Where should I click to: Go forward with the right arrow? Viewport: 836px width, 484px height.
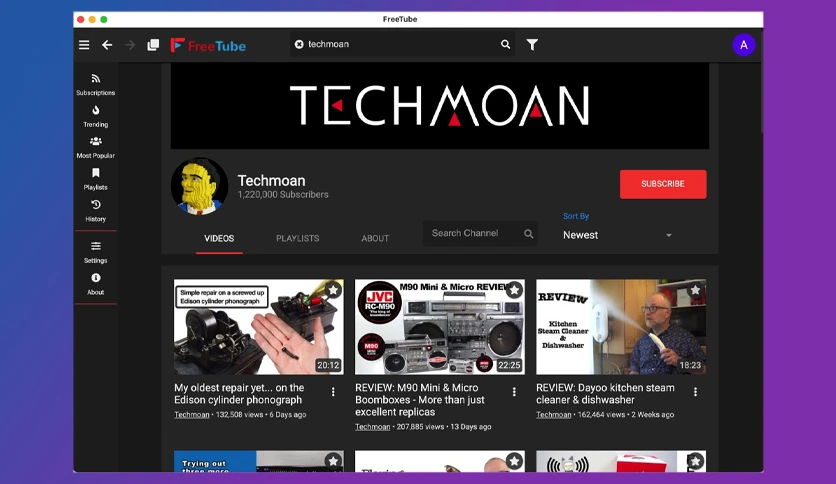[130, 45]
